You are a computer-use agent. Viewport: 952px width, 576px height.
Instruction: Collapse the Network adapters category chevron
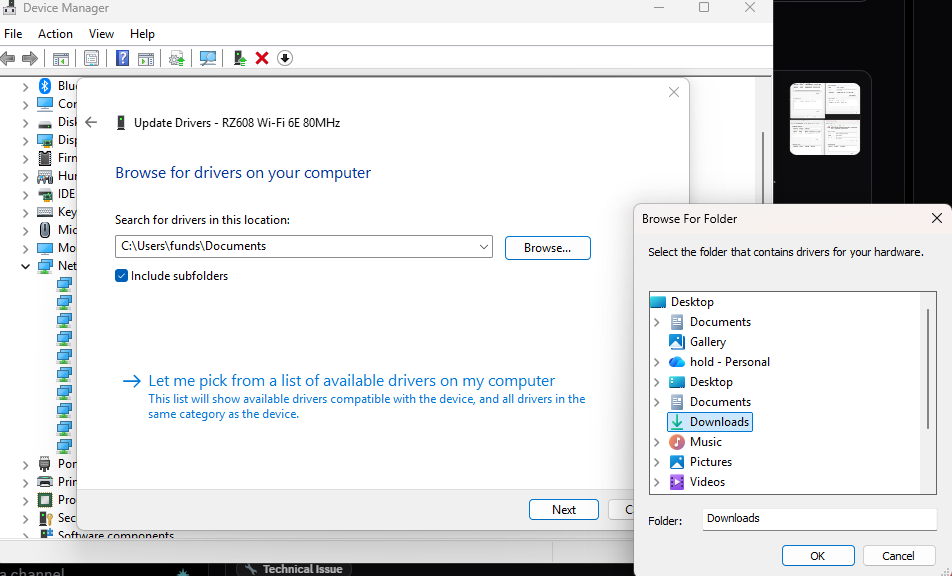[x=26, y=266]
